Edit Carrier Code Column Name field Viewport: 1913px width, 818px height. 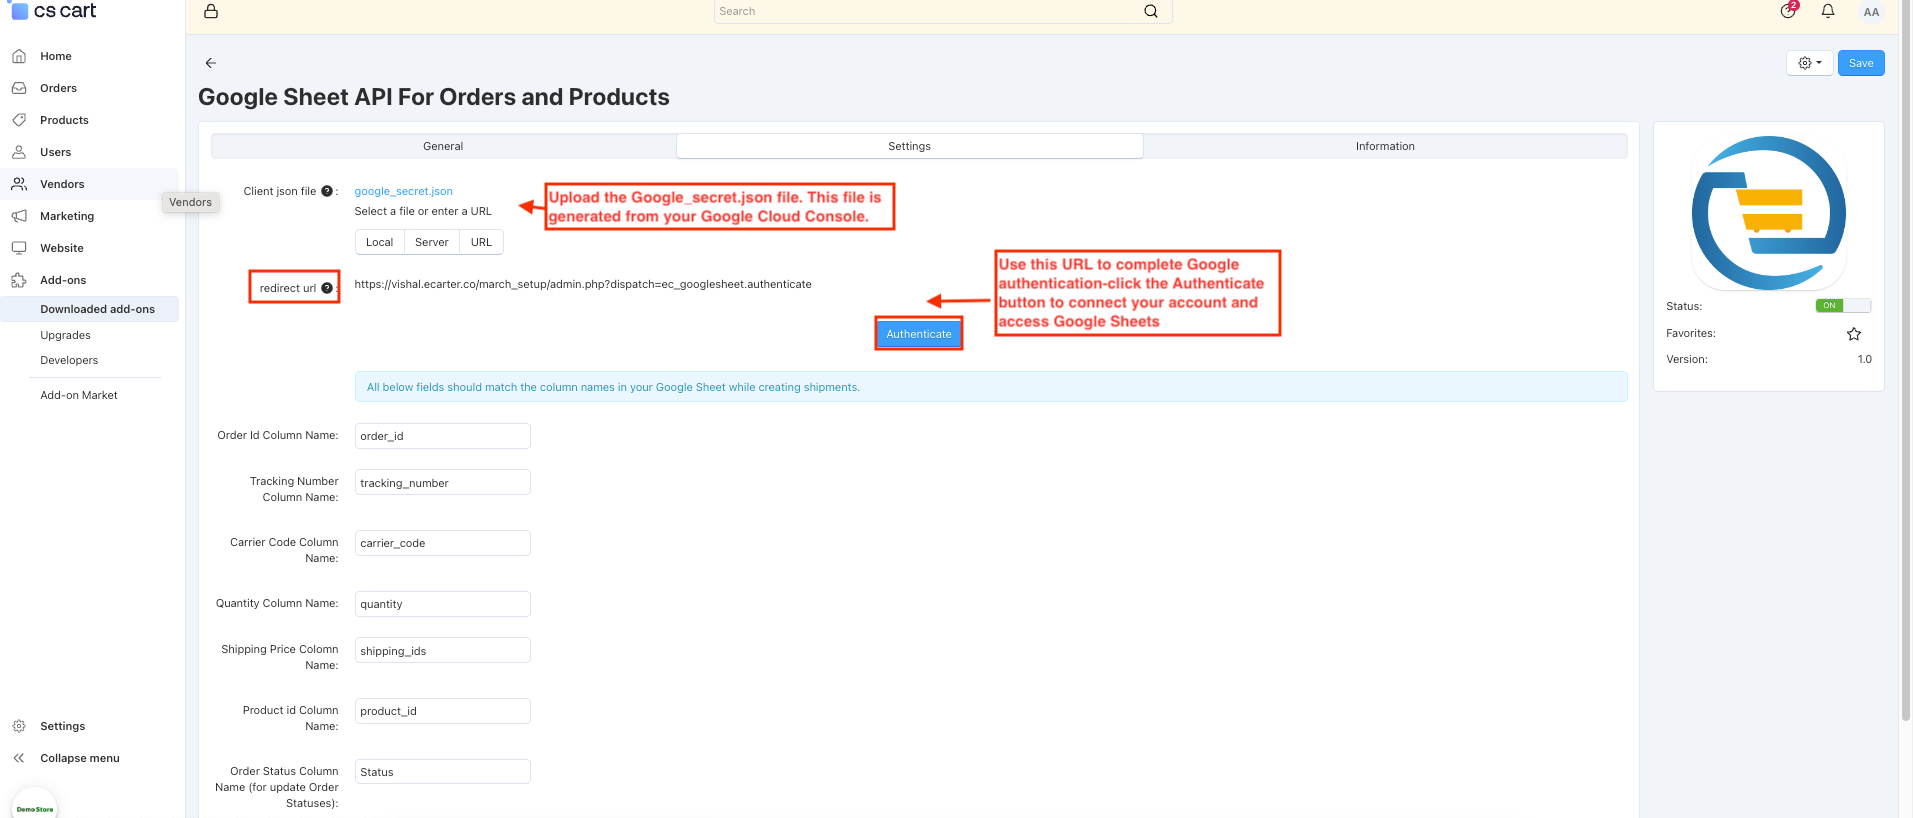click(x=443, y=543)
